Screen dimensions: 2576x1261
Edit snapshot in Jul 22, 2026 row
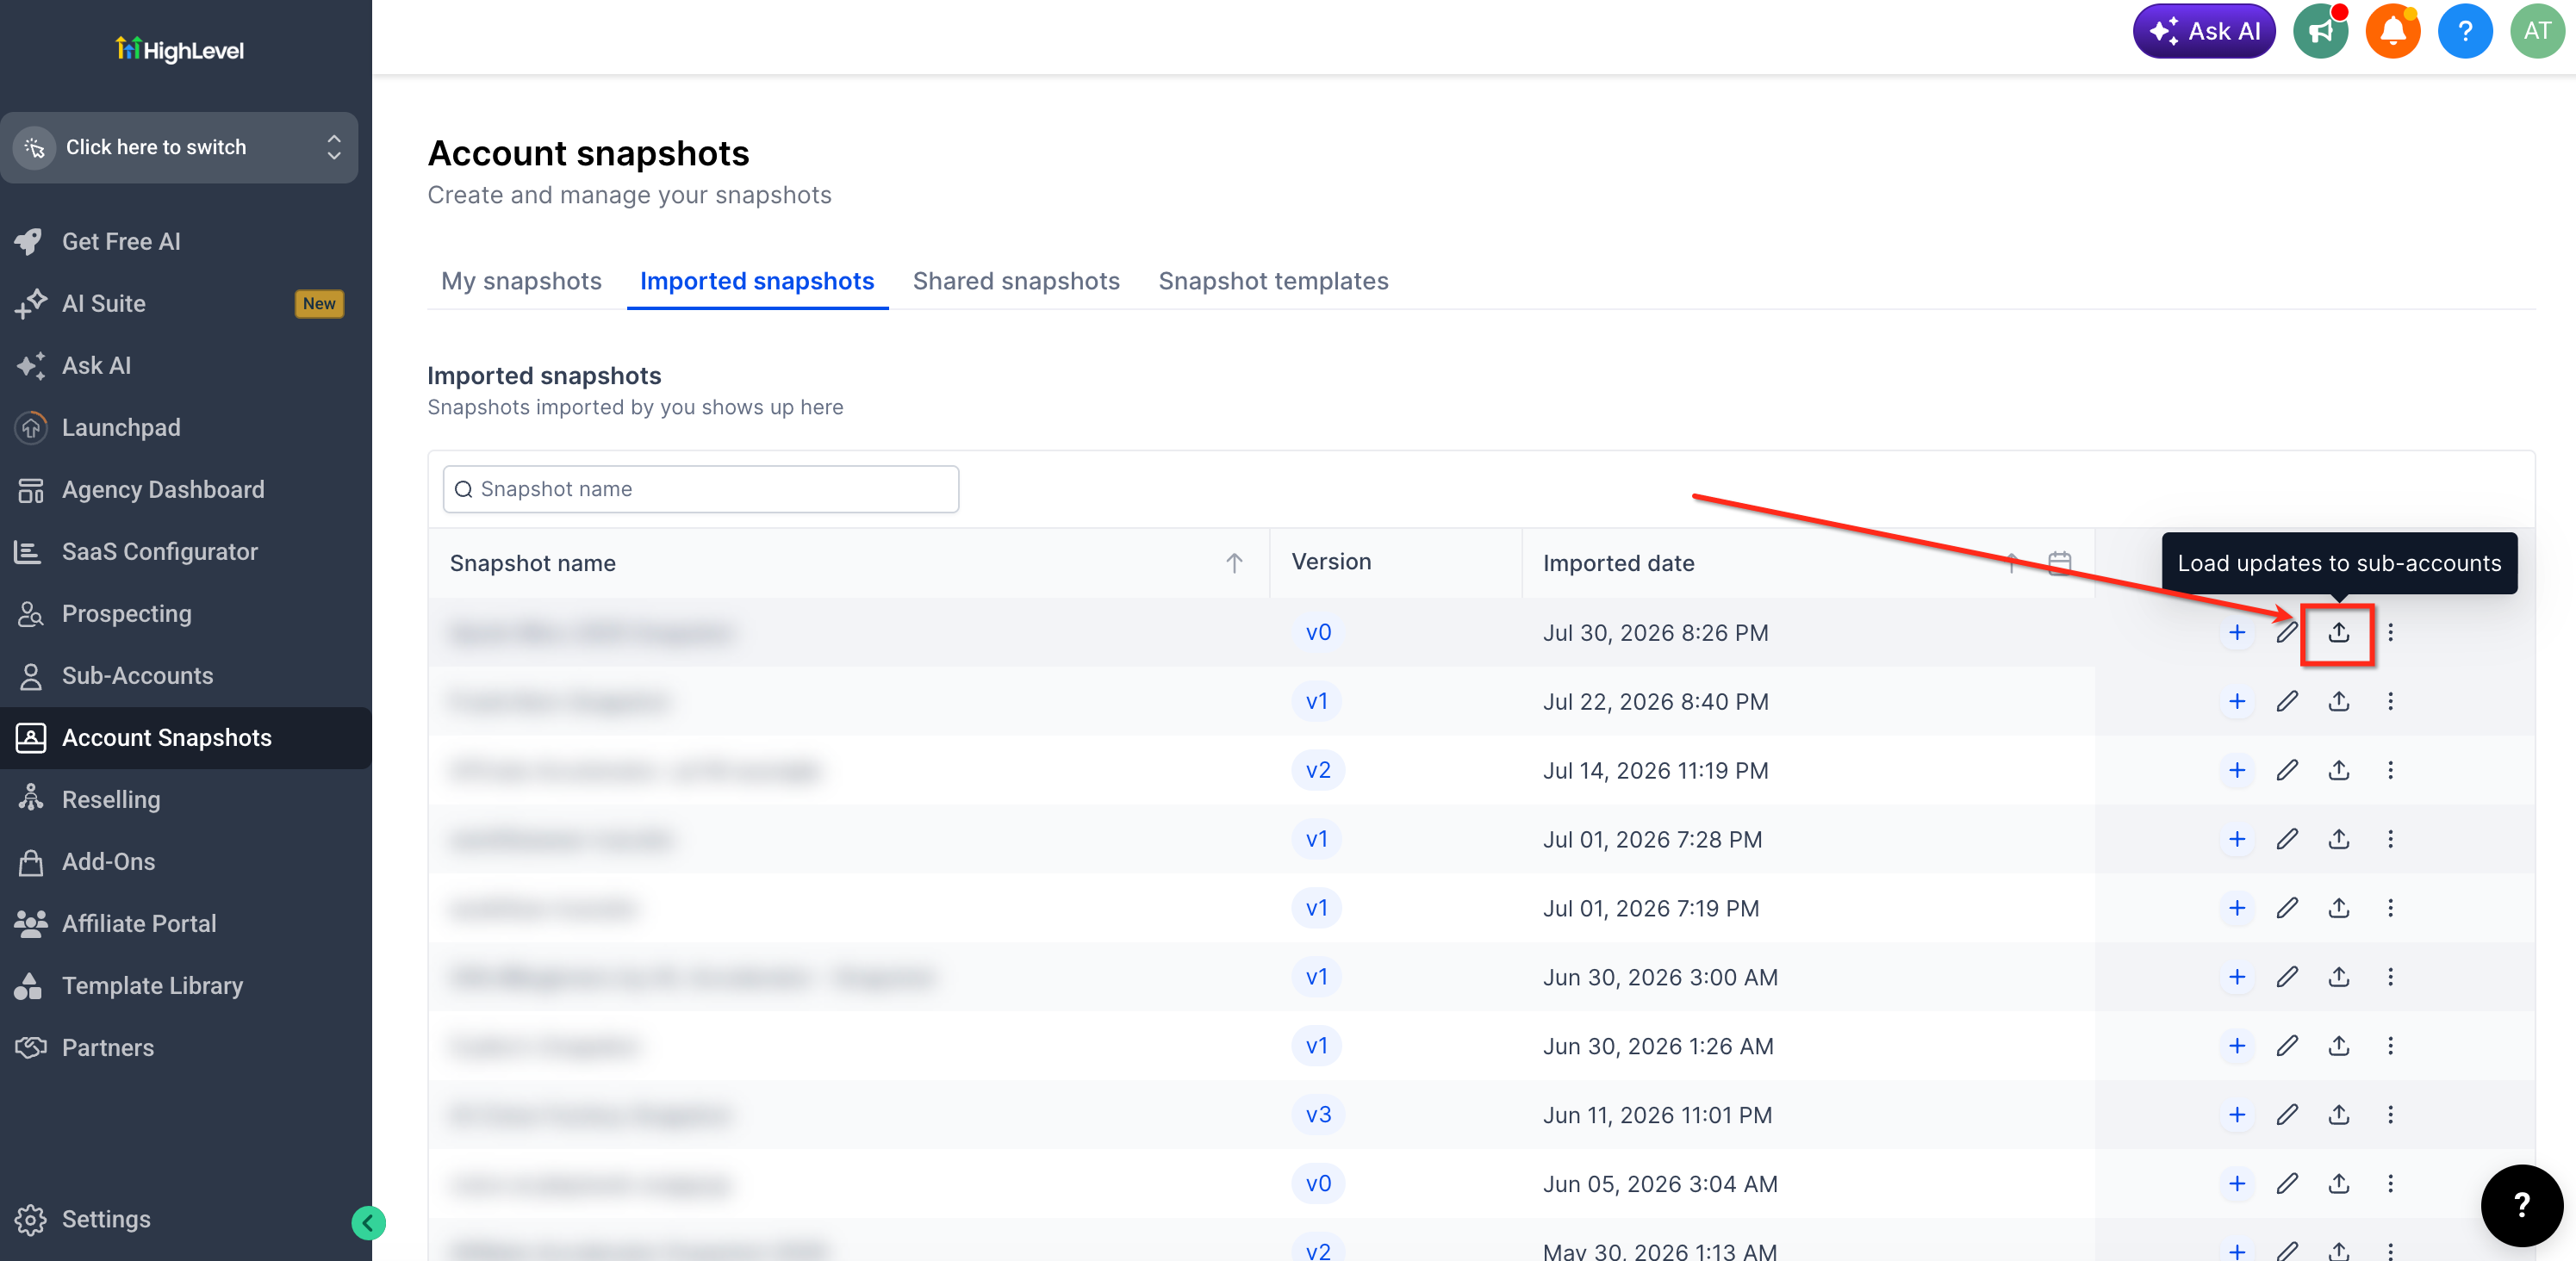(x=2287, y=701)
